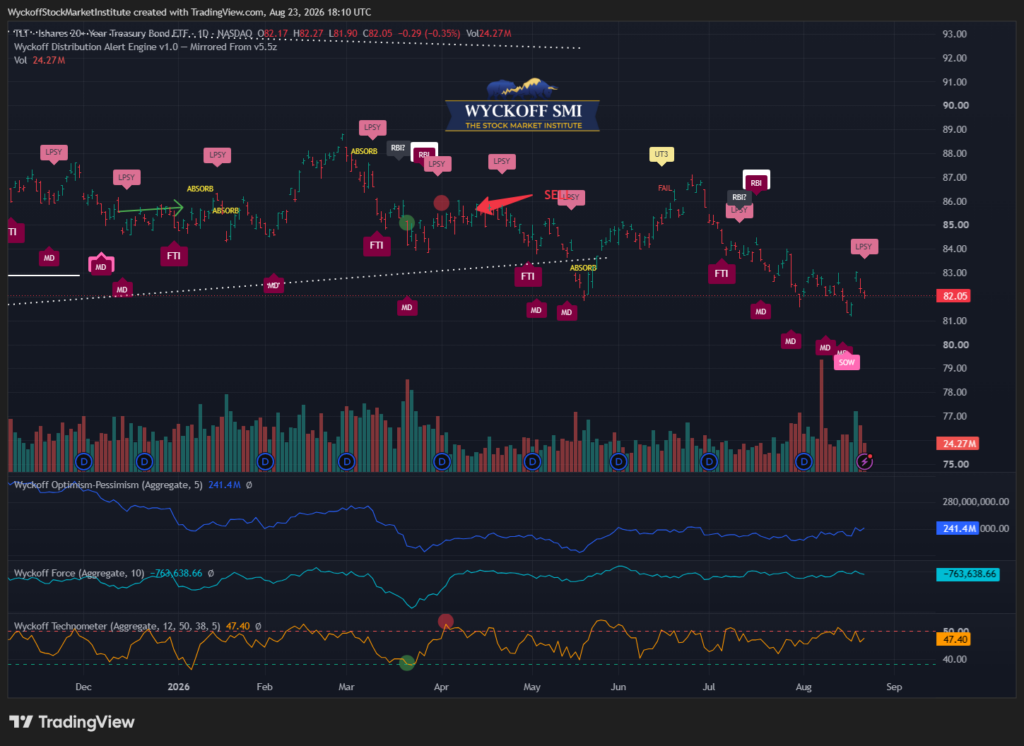Screen dimensions: 1024x746
Task: Click the yellow UT3 signal label
Action: [661, 155]
